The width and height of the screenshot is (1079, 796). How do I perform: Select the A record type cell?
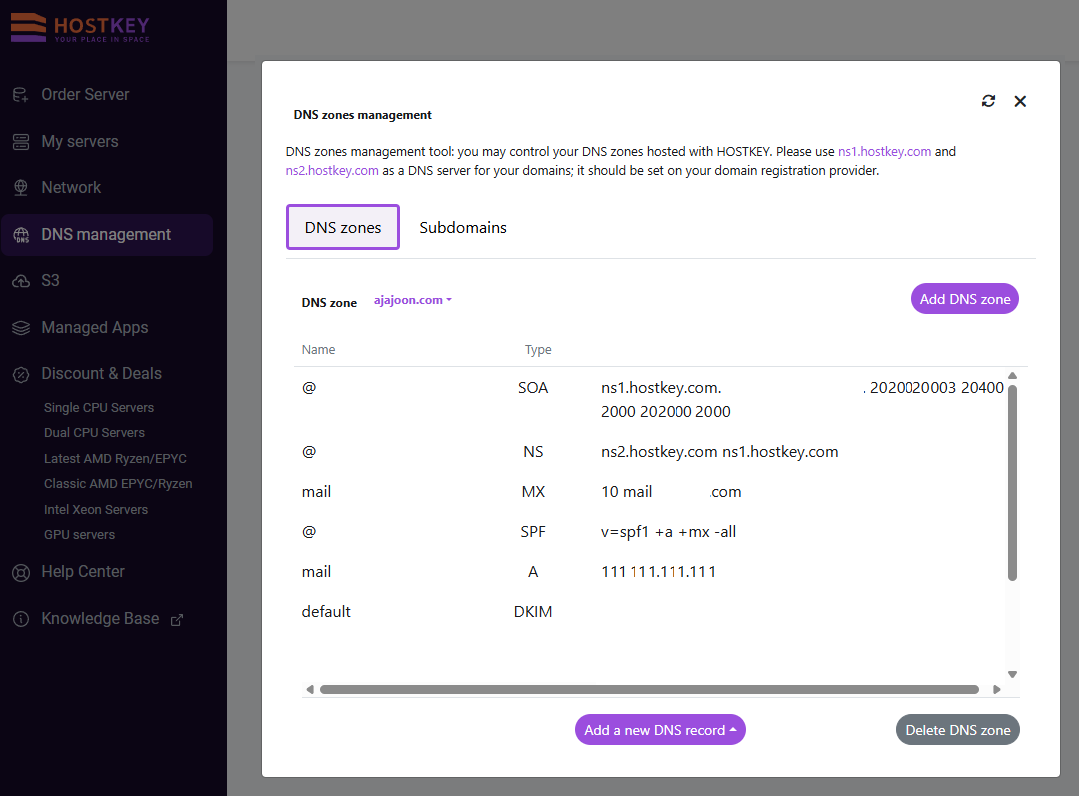point(533,572)
